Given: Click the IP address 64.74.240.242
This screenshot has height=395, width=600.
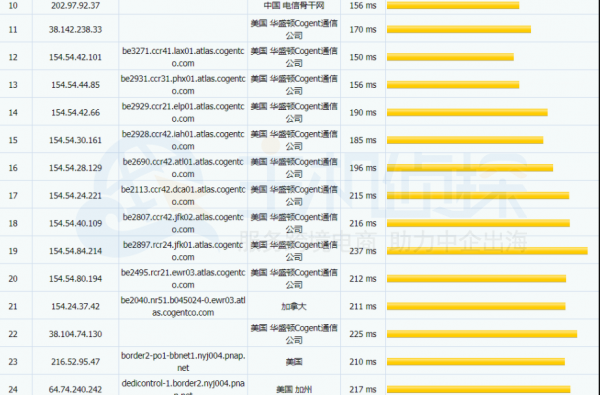Looking at the screenshot, I should click(75, 389).
